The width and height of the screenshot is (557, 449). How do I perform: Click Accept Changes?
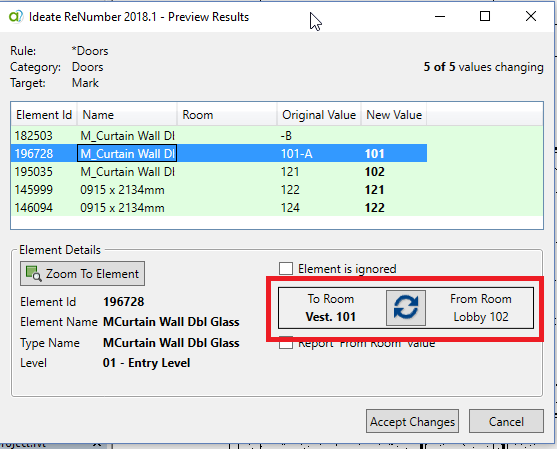(412, 421)
